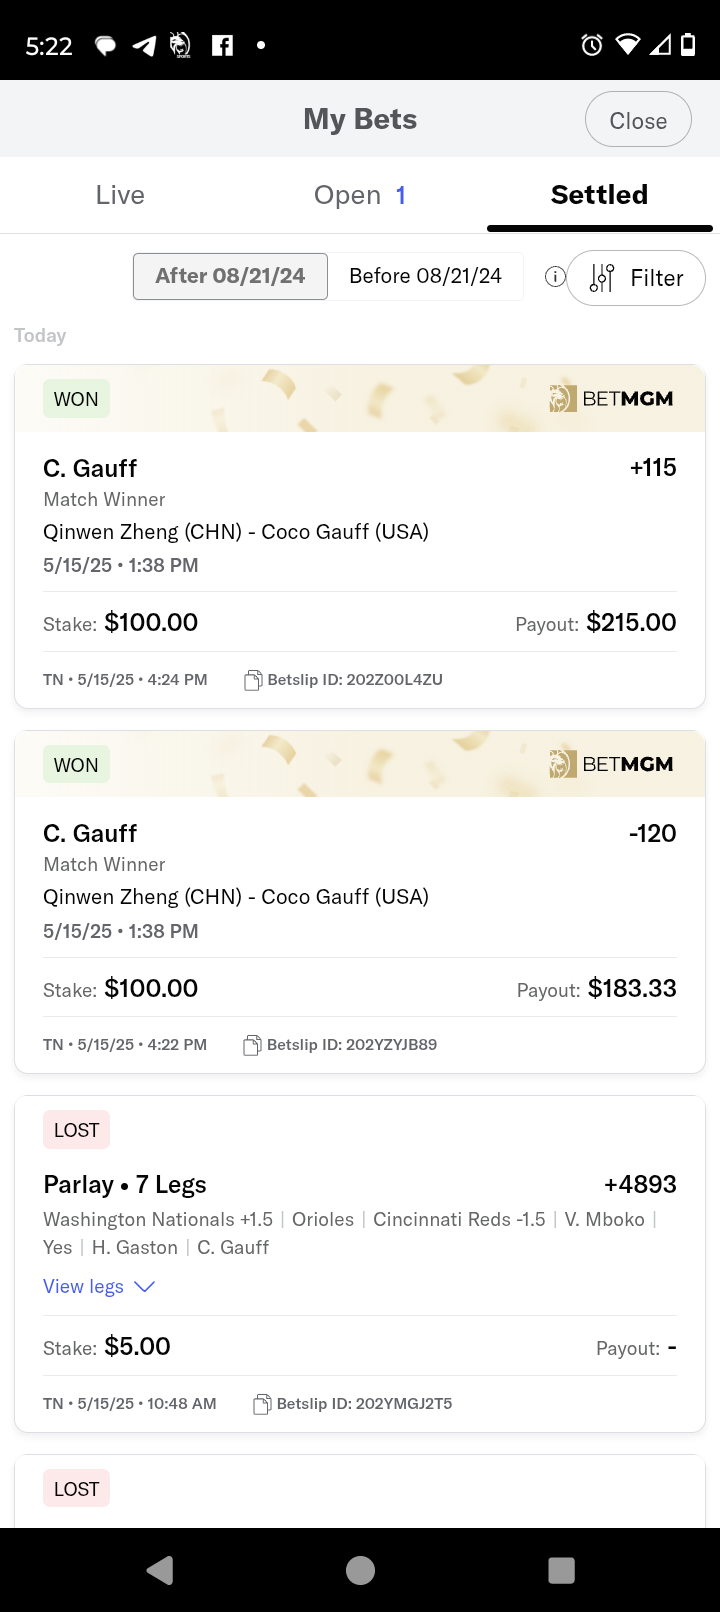
Task: Copy Betslip ID 202Z00L4ZU icon
Action: [254, 680]
